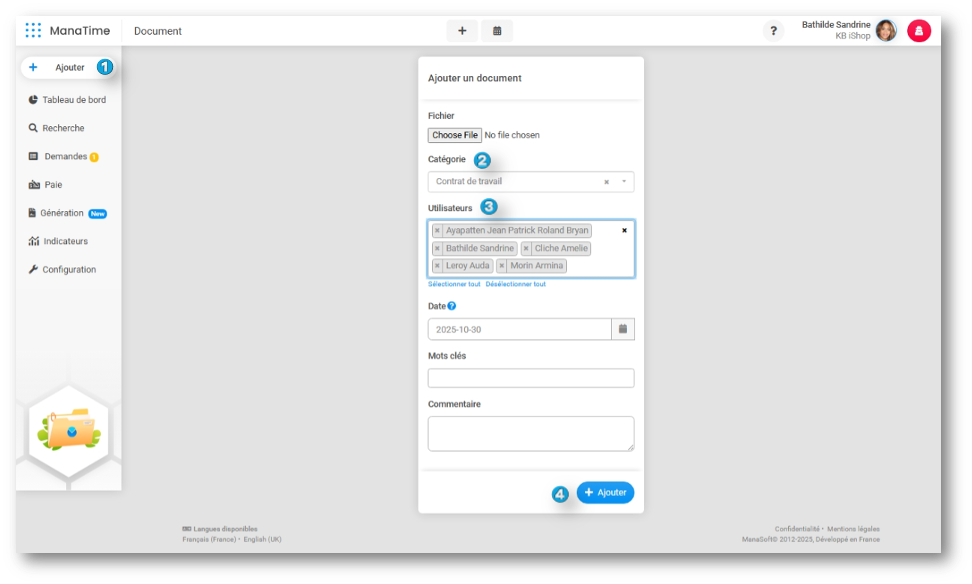Viewport: 972px width, 584px height.
Task: Click the Date help info icon
Action: pyautogui.click(x=452, y=306)
